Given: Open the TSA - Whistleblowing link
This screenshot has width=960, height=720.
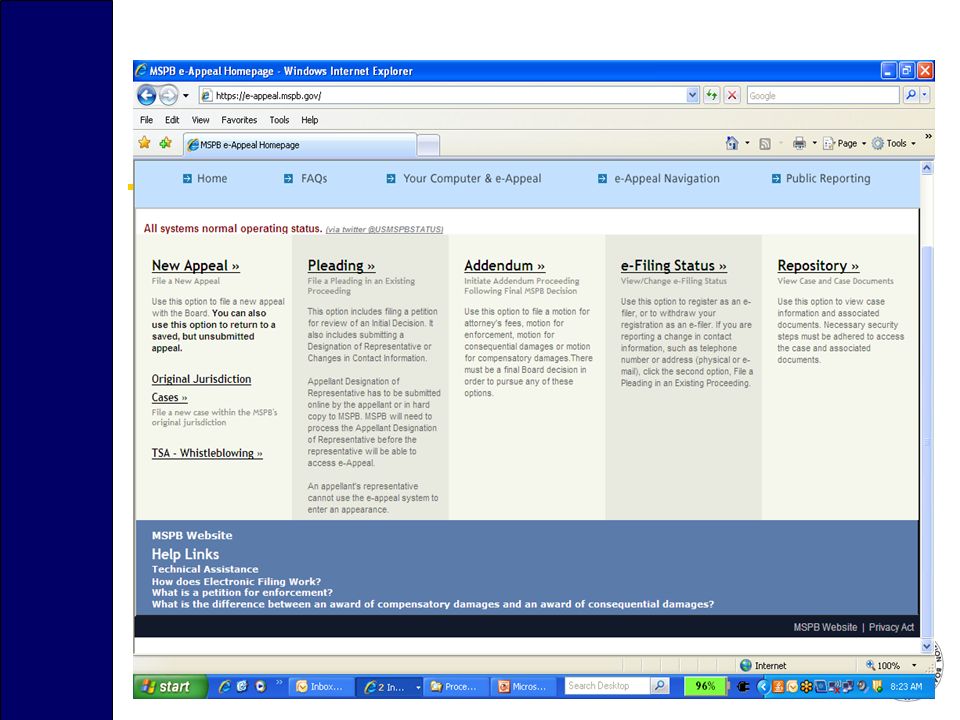Looking at the screenshot, I should tap(207, 453).
